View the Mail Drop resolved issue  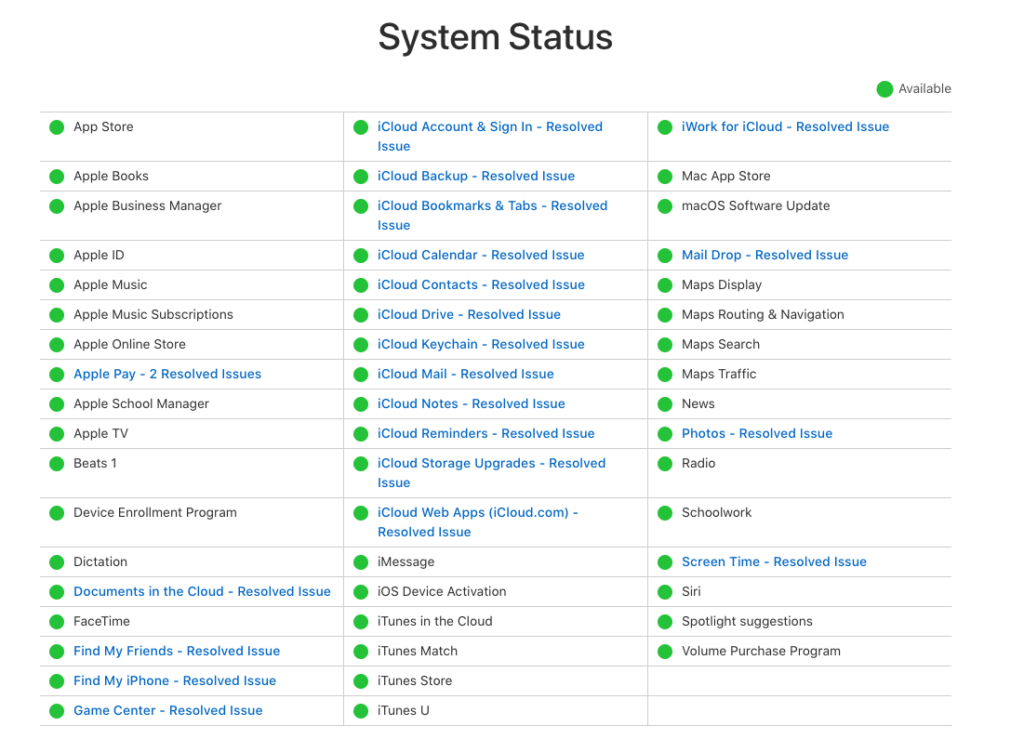(x=765, y=255)
